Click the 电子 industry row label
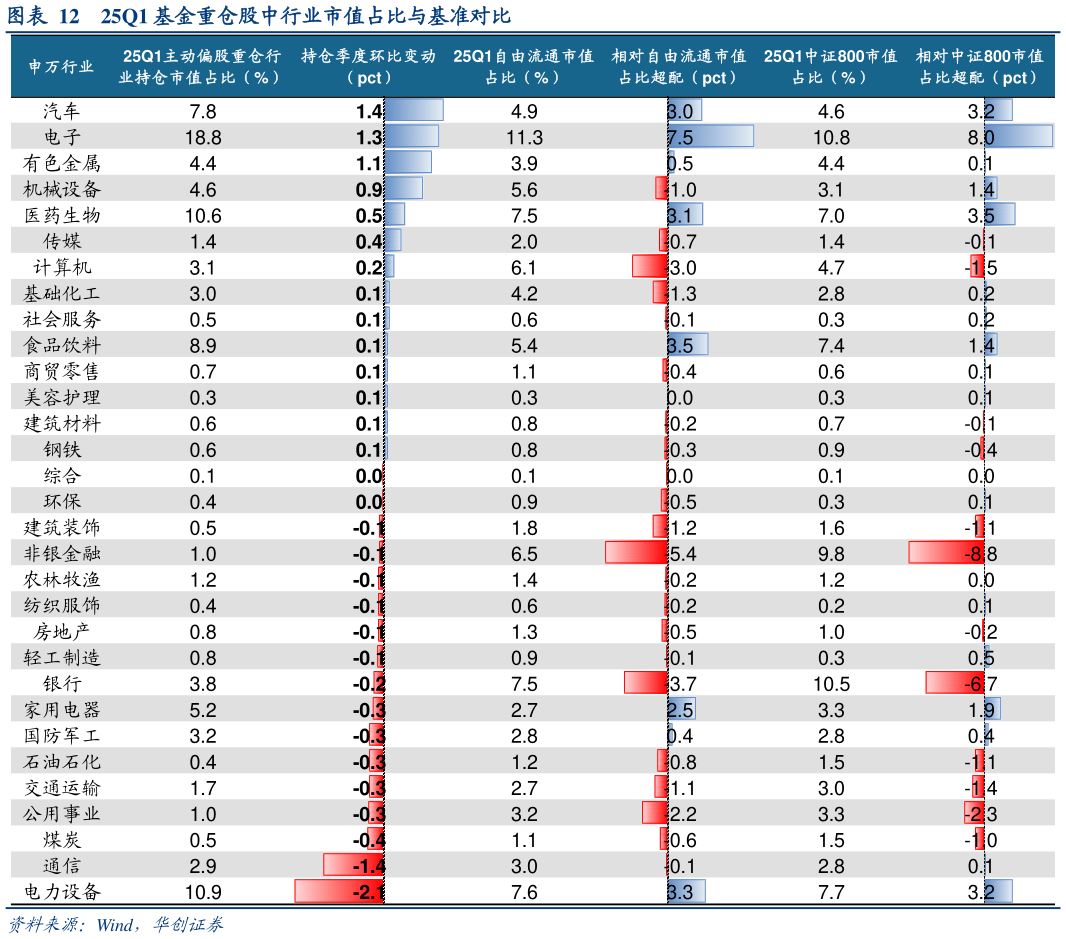Image resolution: width=1066 pixels, height=939 pixels. pyautogui.click(x=62, y=137)
